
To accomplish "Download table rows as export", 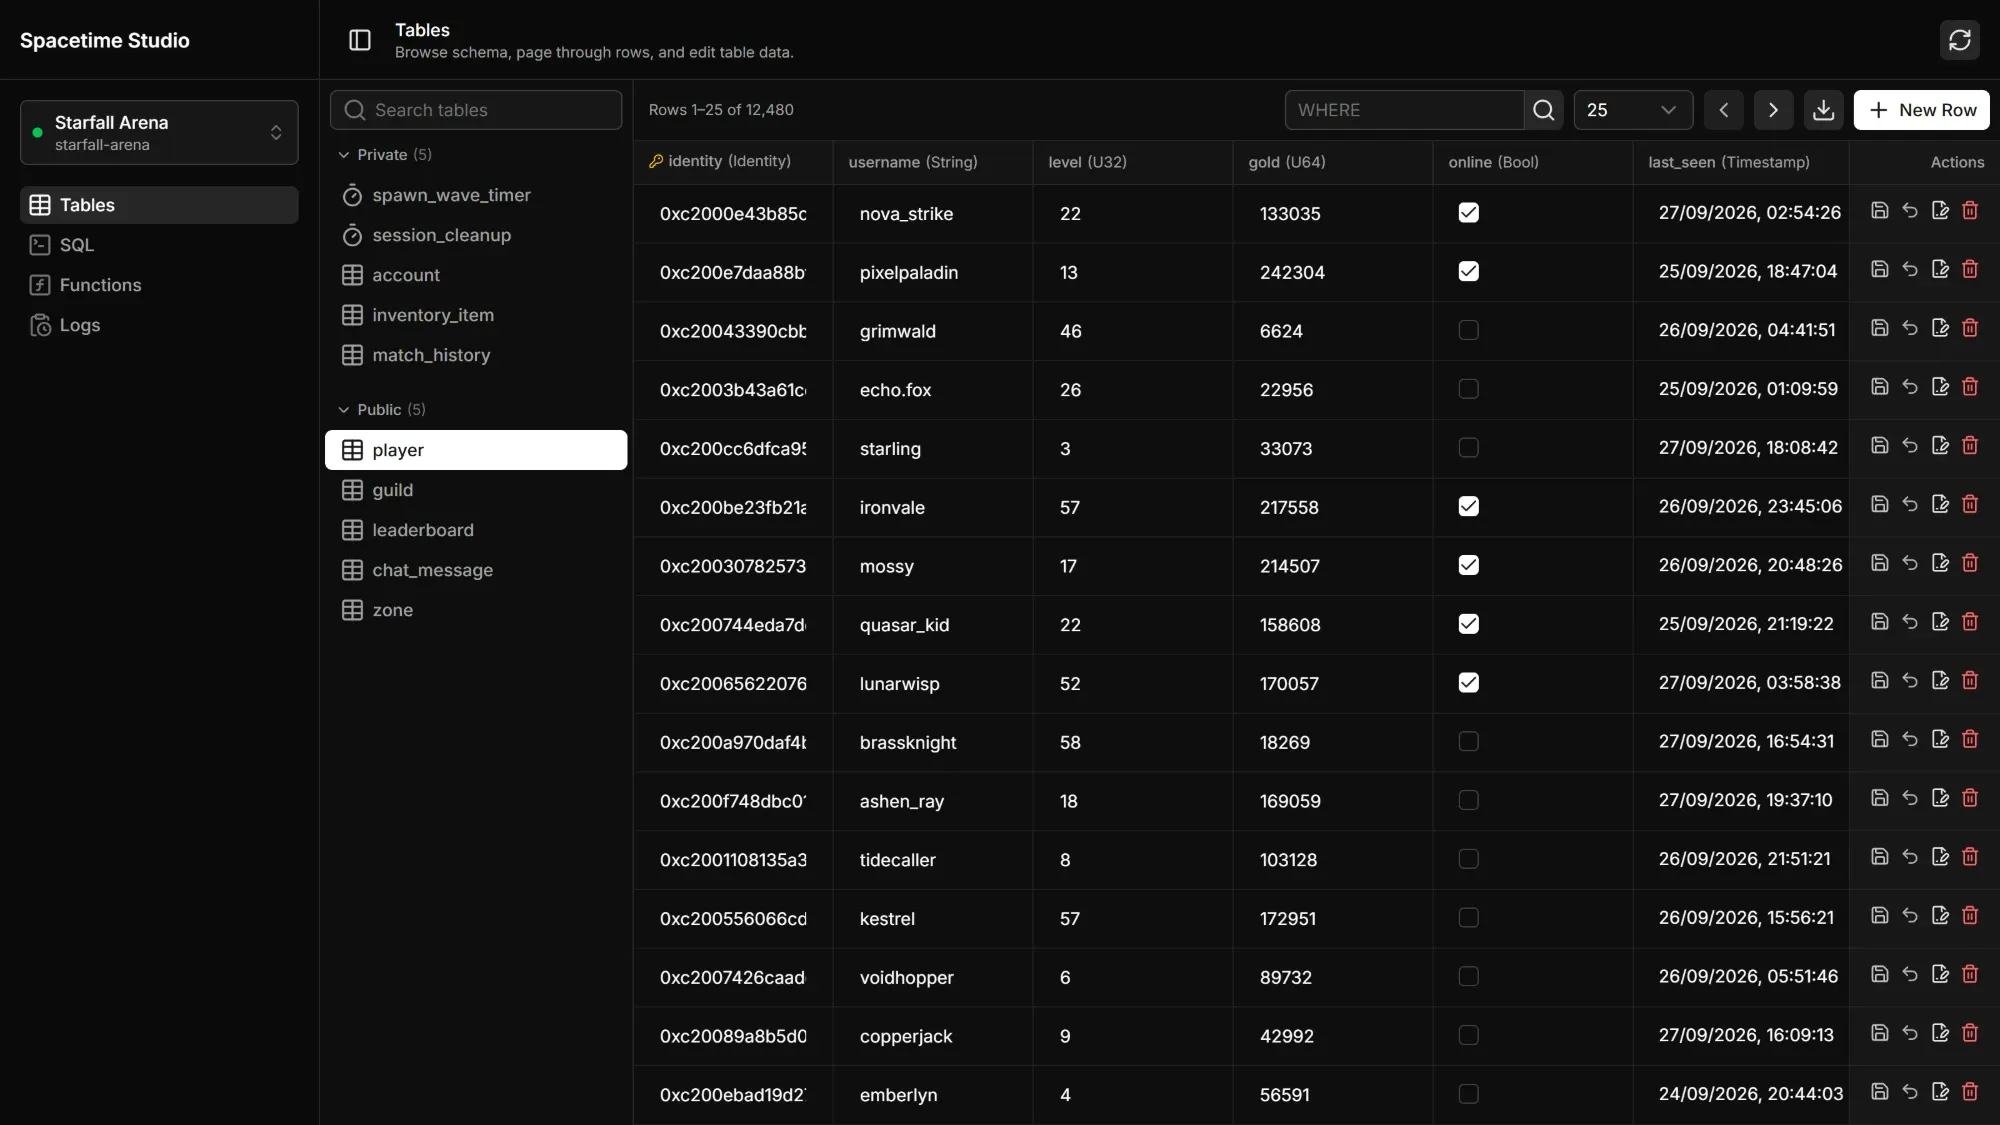I will click(1823, 110).
